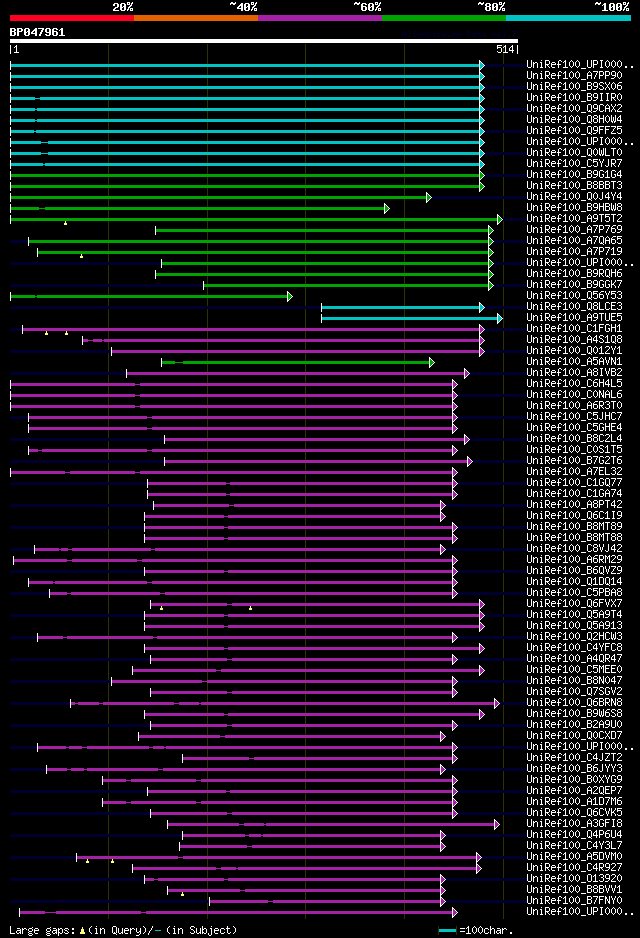
Task: Select the UniRef100_Q012Y1 label
Action: (x=574, y=351)
